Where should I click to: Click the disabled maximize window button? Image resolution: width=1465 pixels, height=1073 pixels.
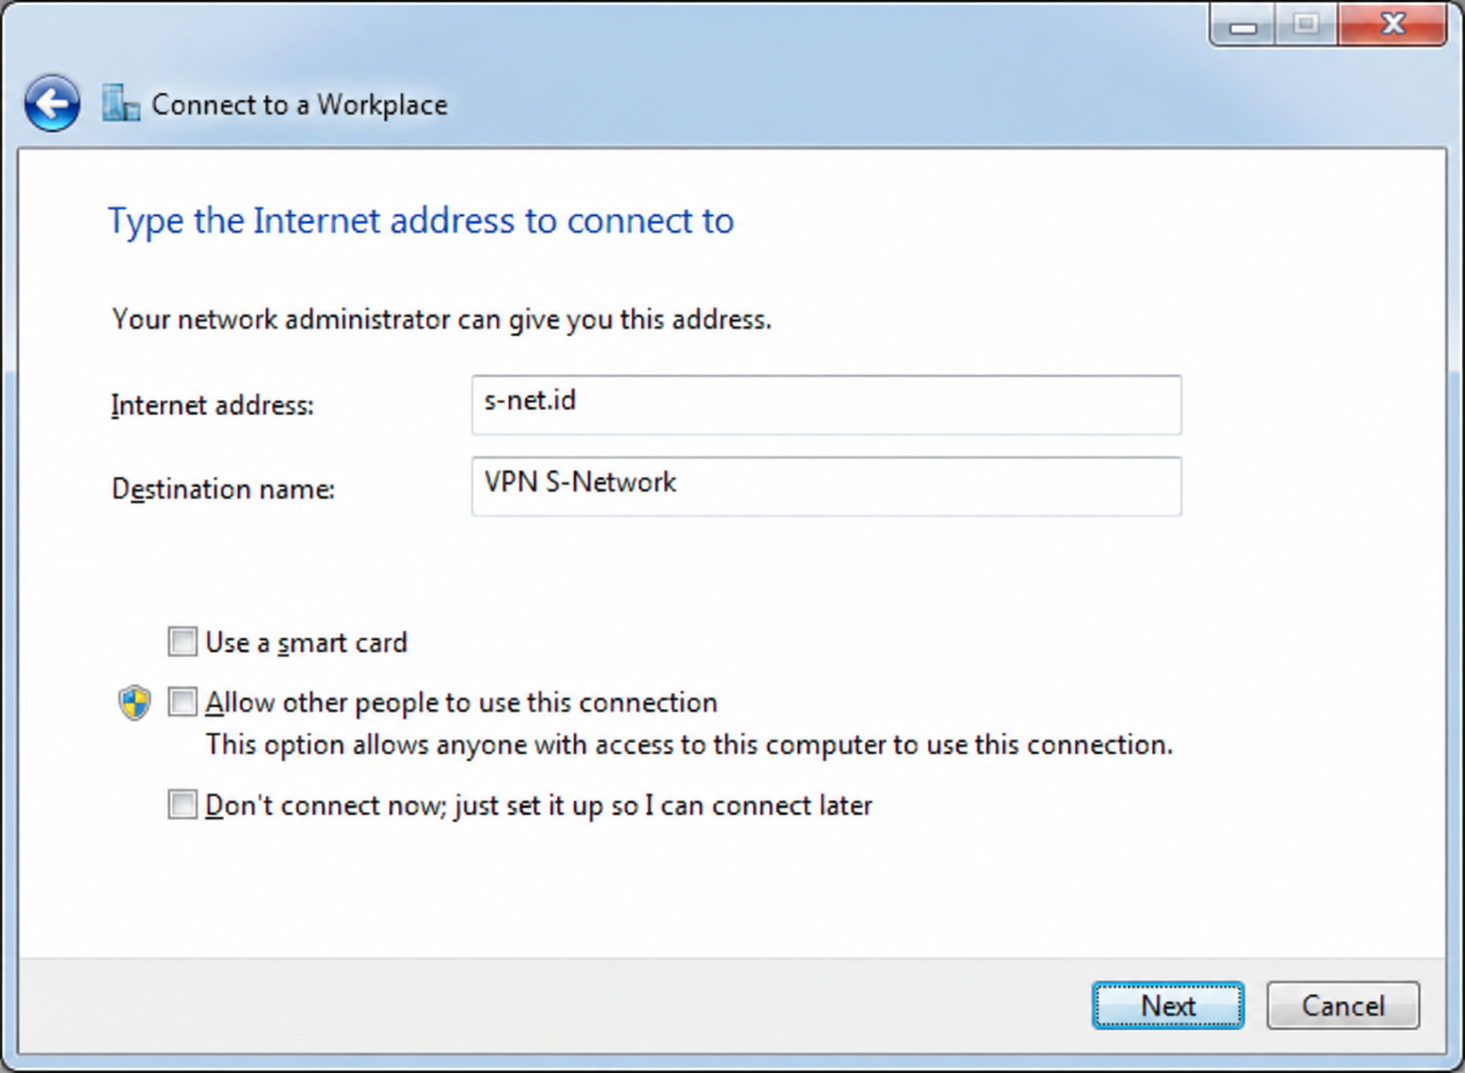[x=1306, y=25]
